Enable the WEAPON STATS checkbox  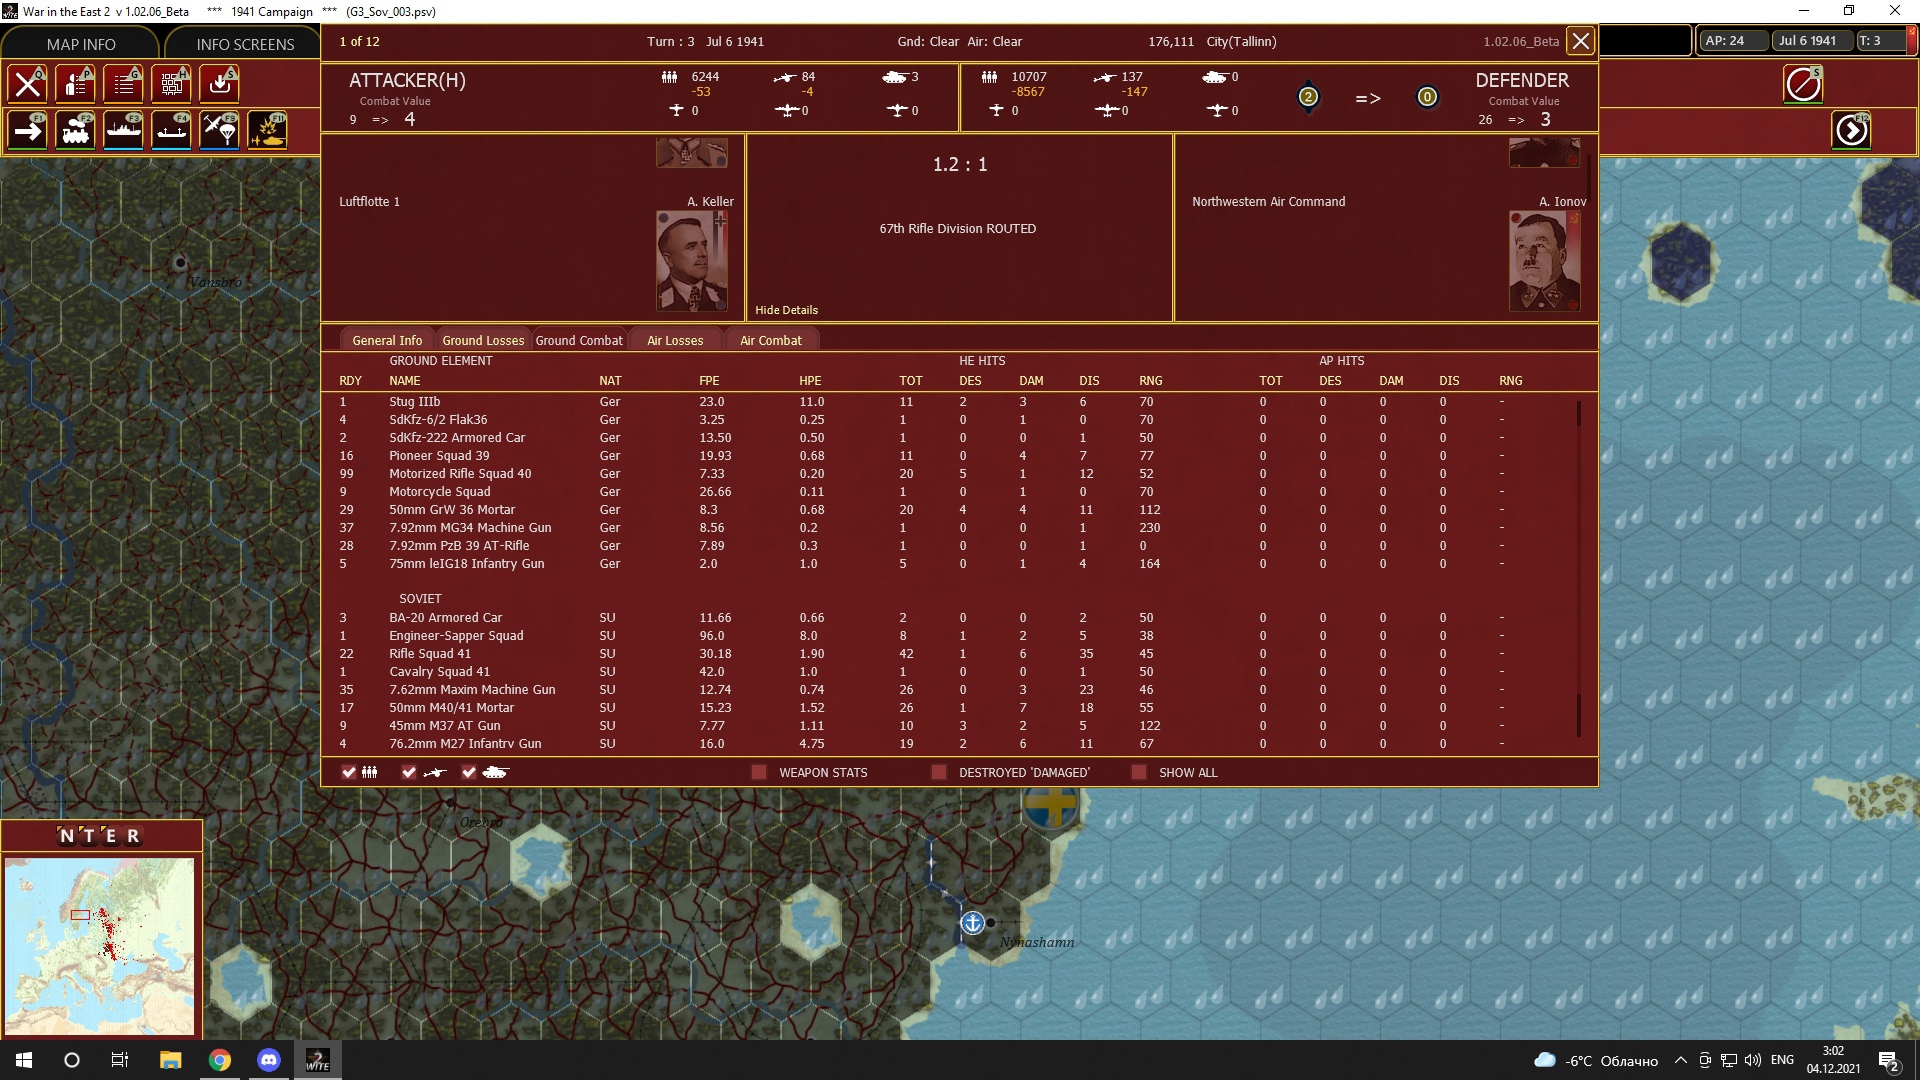759,772
